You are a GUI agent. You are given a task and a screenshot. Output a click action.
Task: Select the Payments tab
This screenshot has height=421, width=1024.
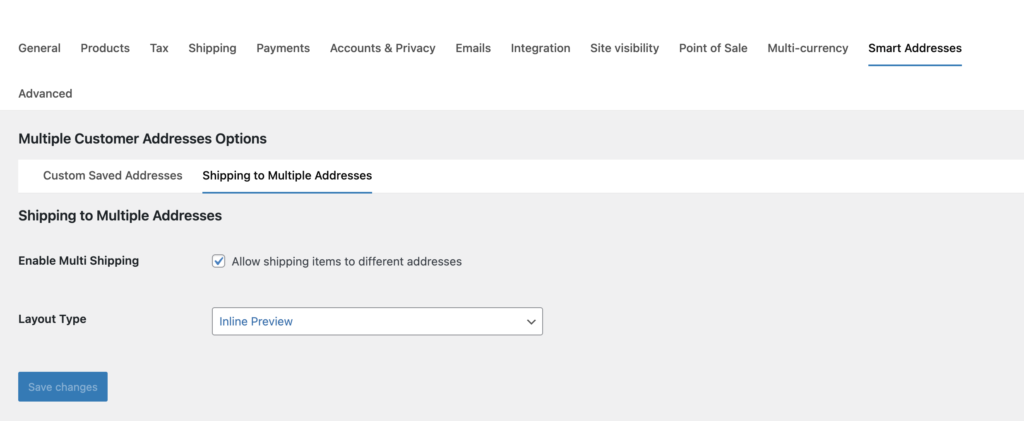pos(283,48)
